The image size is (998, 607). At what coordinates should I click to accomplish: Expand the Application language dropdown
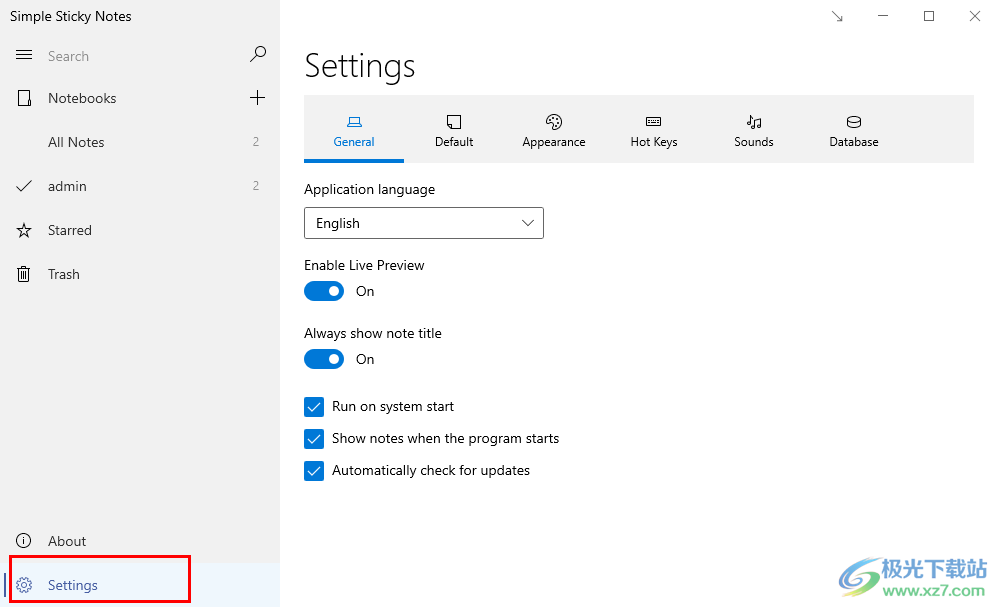point(424,223)
